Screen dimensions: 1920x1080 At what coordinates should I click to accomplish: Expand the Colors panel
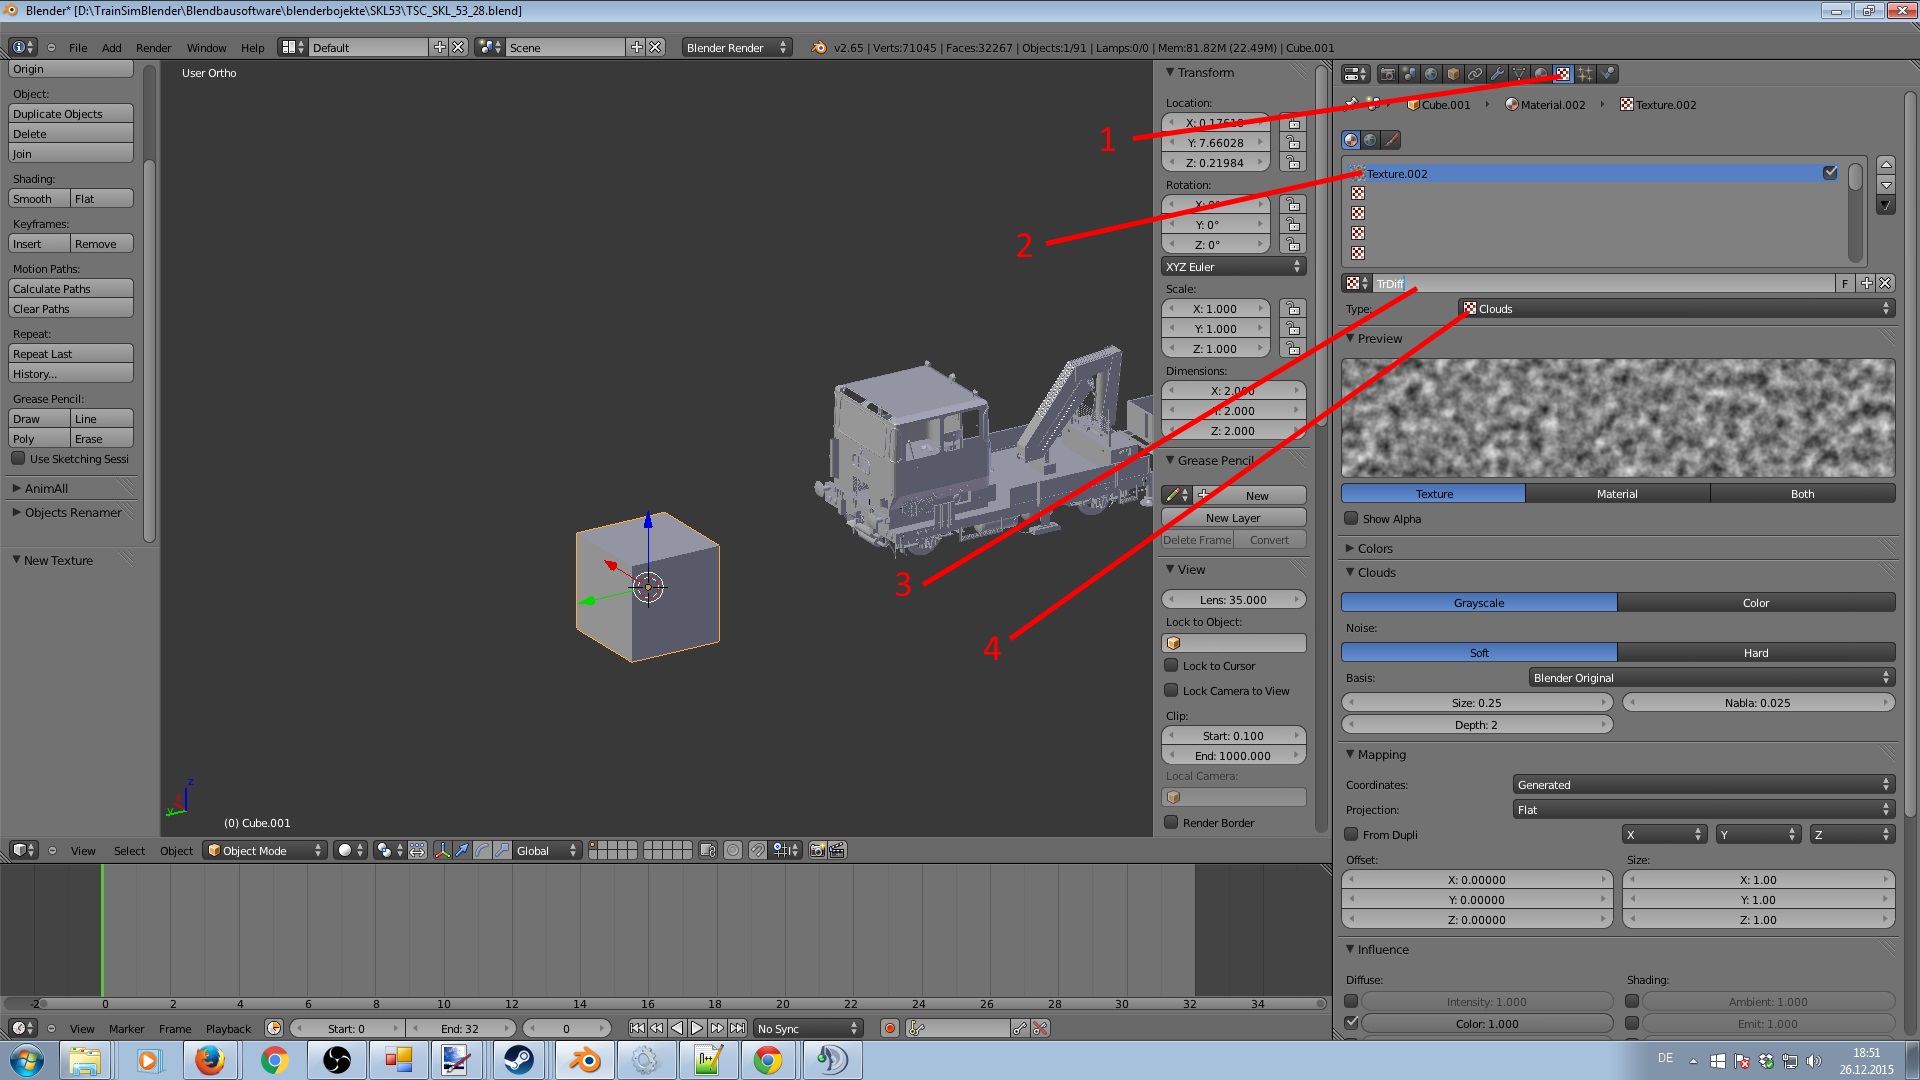[1374, 548]
